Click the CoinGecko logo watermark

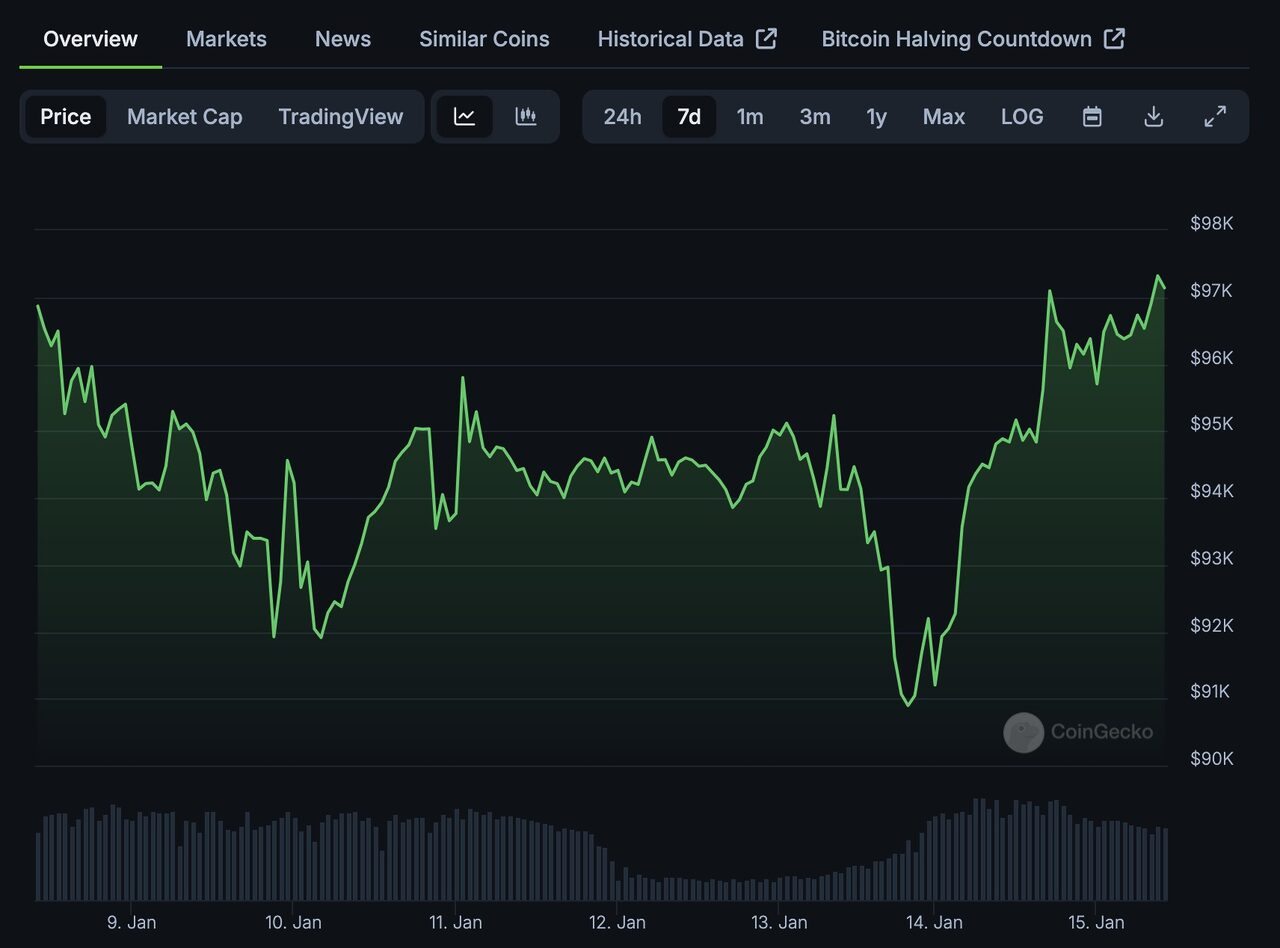[1078, 732]
